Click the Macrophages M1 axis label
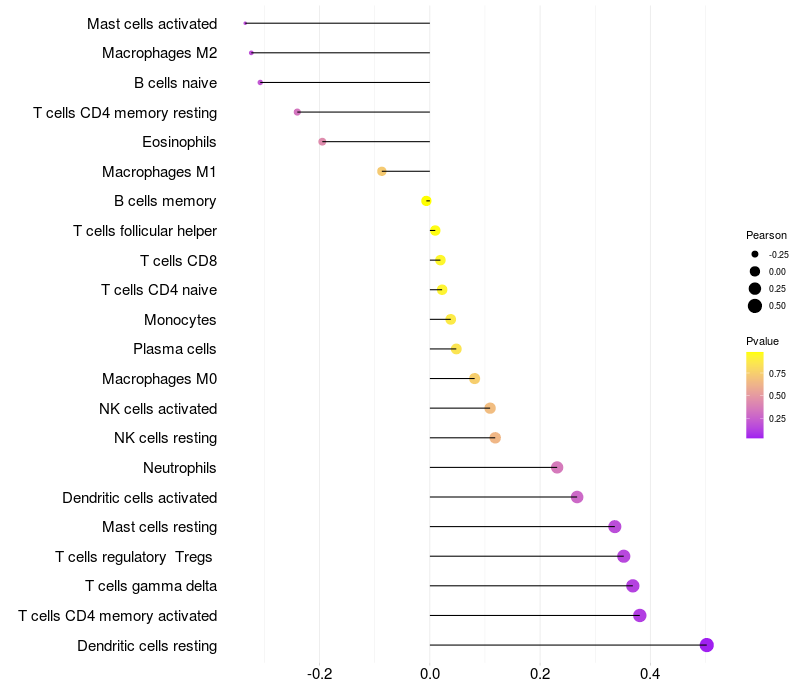 coord(159,171)
